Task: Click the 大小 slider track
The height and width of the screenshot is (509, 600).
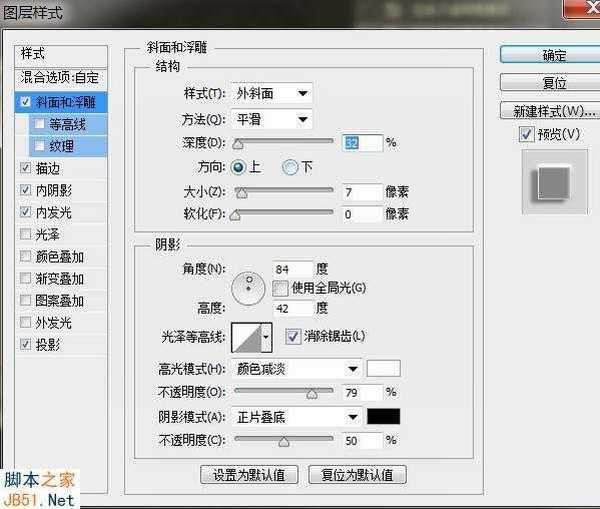Action: coord(284,190)
